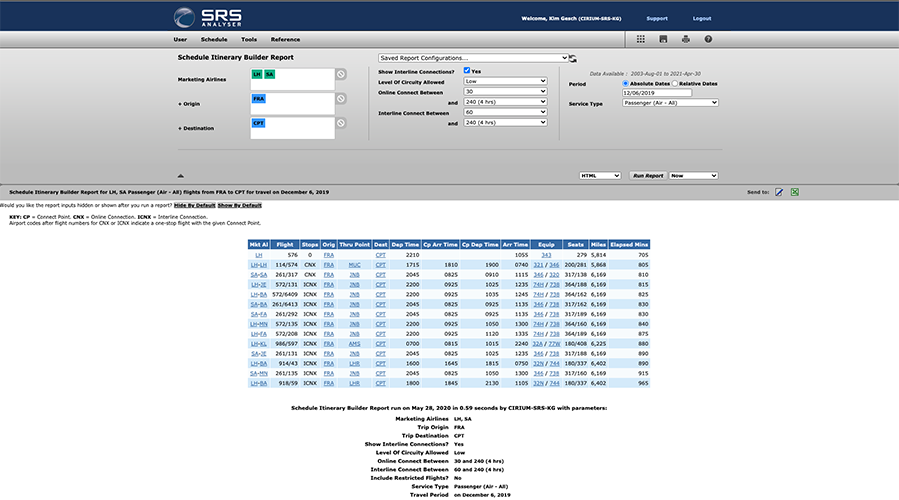Select Relative Dates radio button
Screen dimensions: 899x500
click(x=675, y=83)
